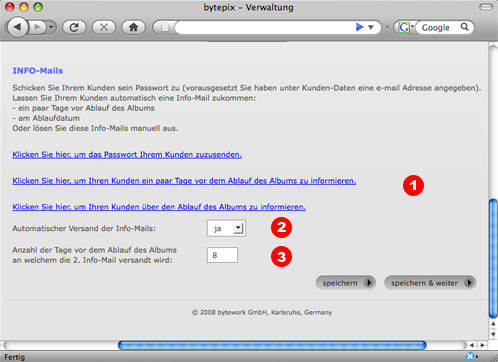Open the Google search engine selector

click(x=405, y=27)
